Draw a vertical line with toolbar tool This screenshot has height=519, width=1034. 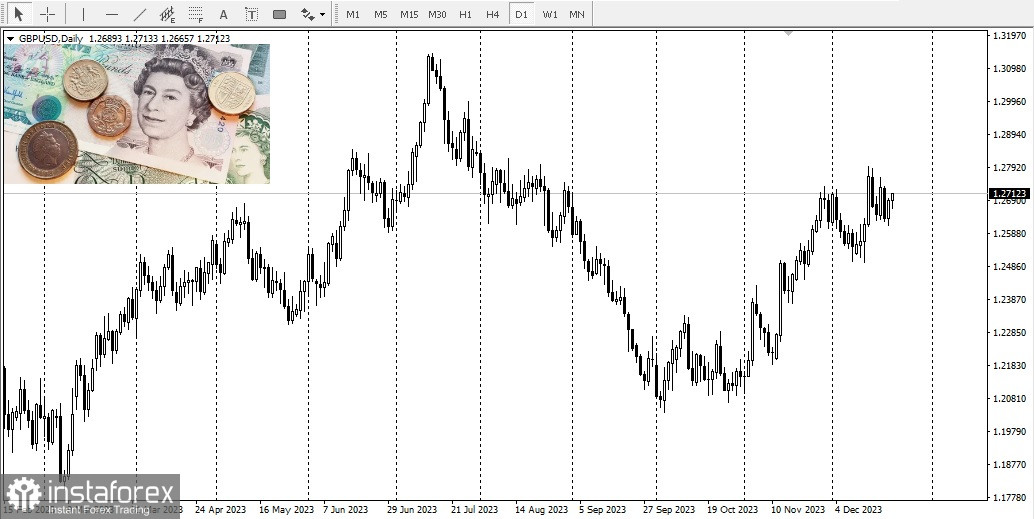pos(83,14)
